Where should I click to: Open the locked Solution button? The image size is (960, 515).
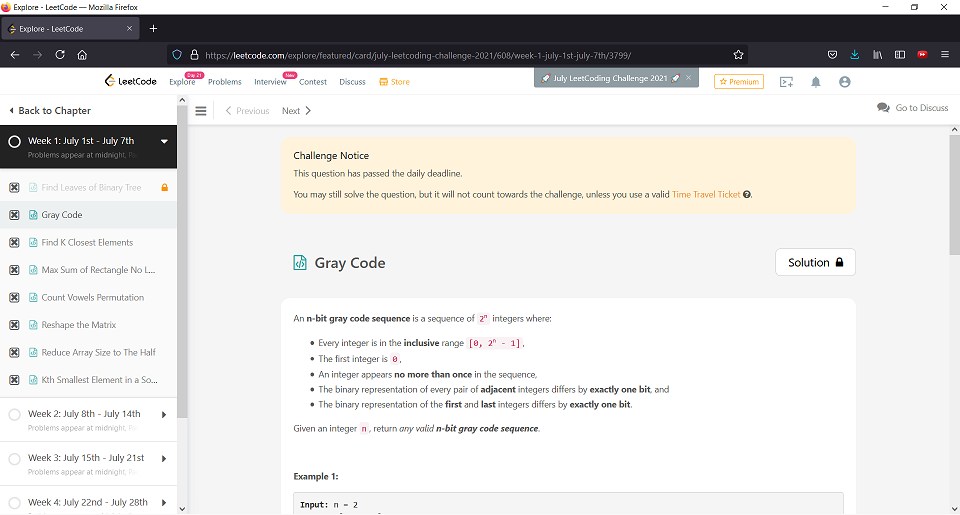tap(815, 262)
